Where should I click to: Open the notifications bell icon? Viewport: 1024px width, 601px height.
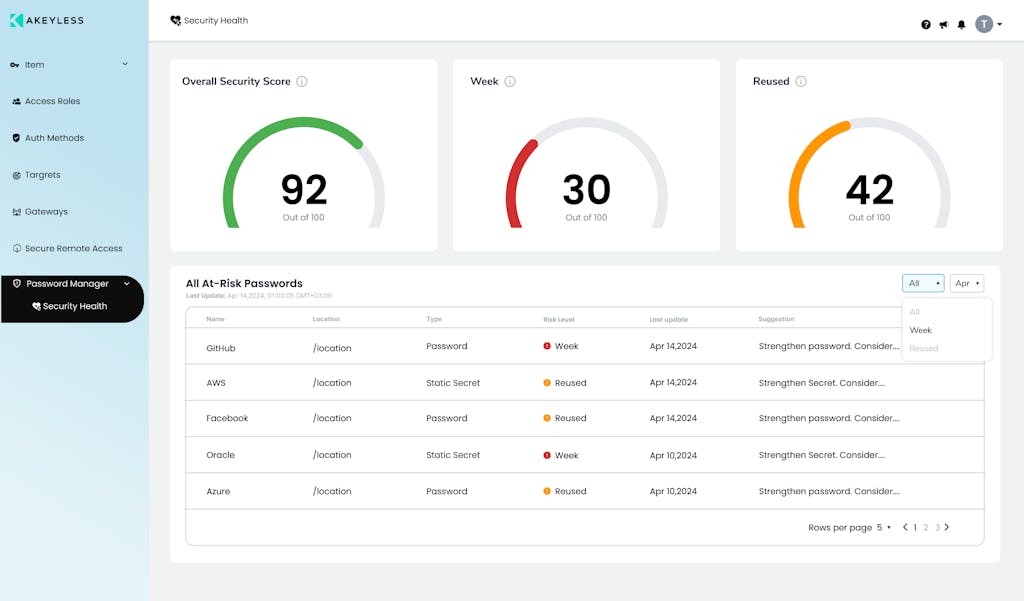click(961, 25)
